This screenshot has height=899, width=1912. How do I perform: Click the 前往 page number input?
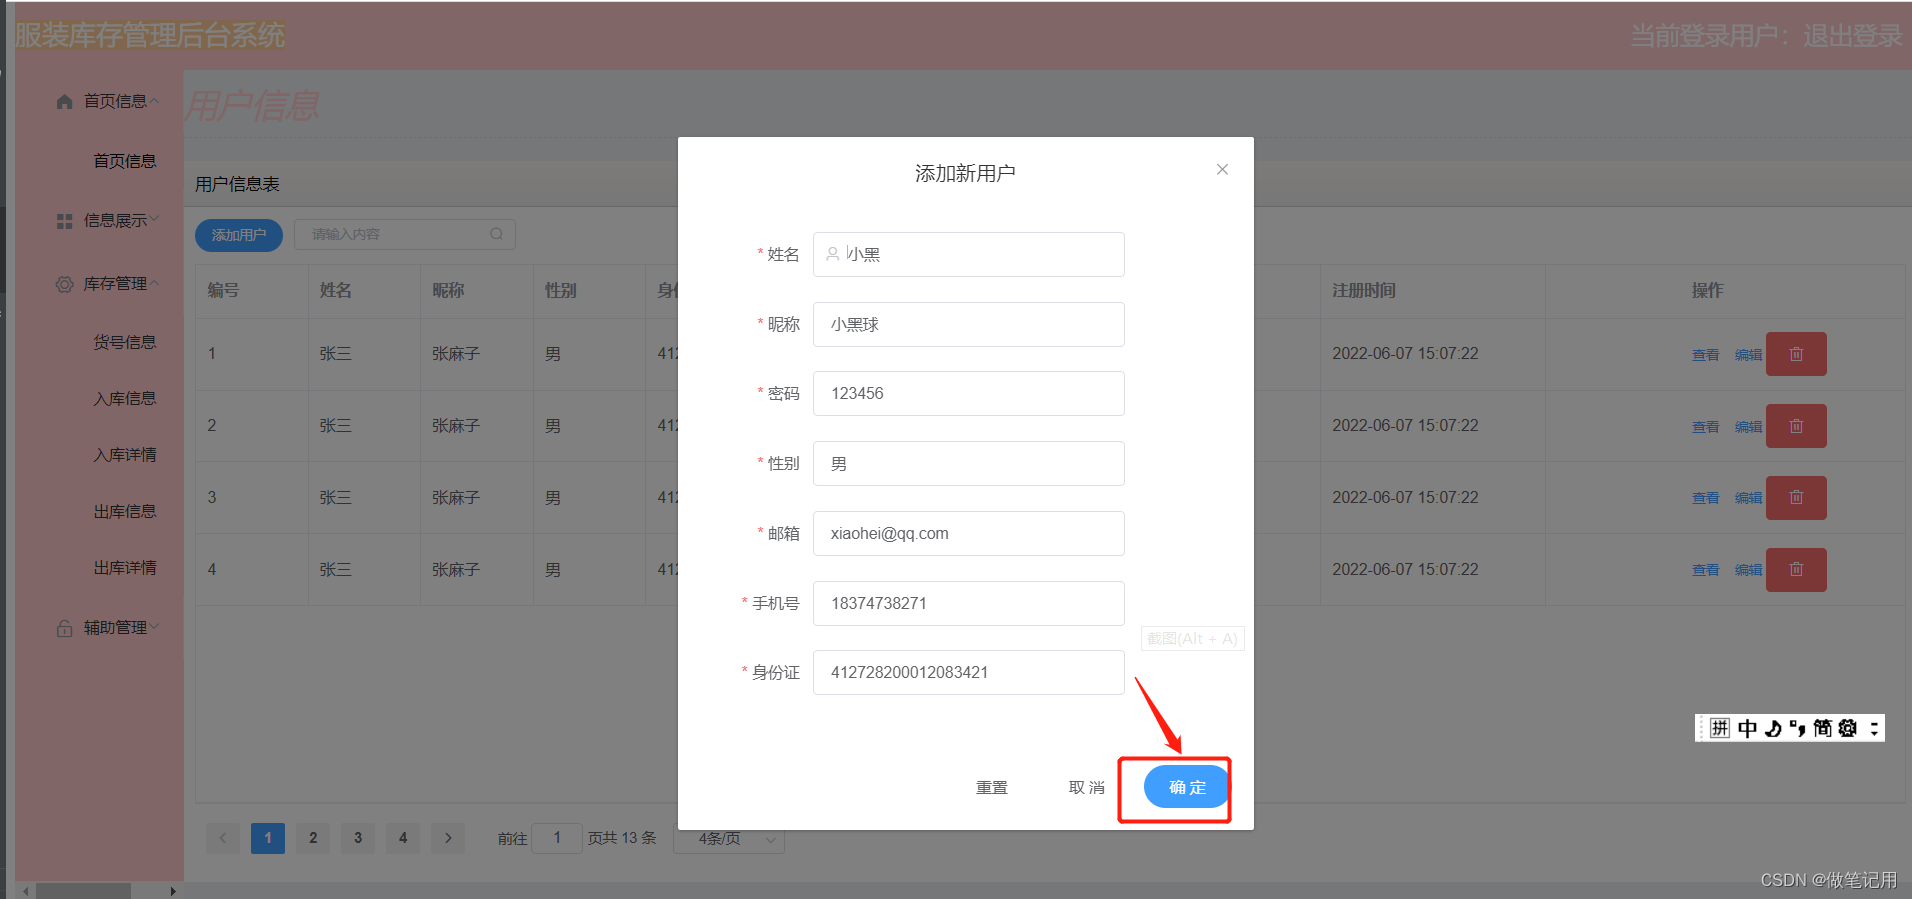(557, 838)
